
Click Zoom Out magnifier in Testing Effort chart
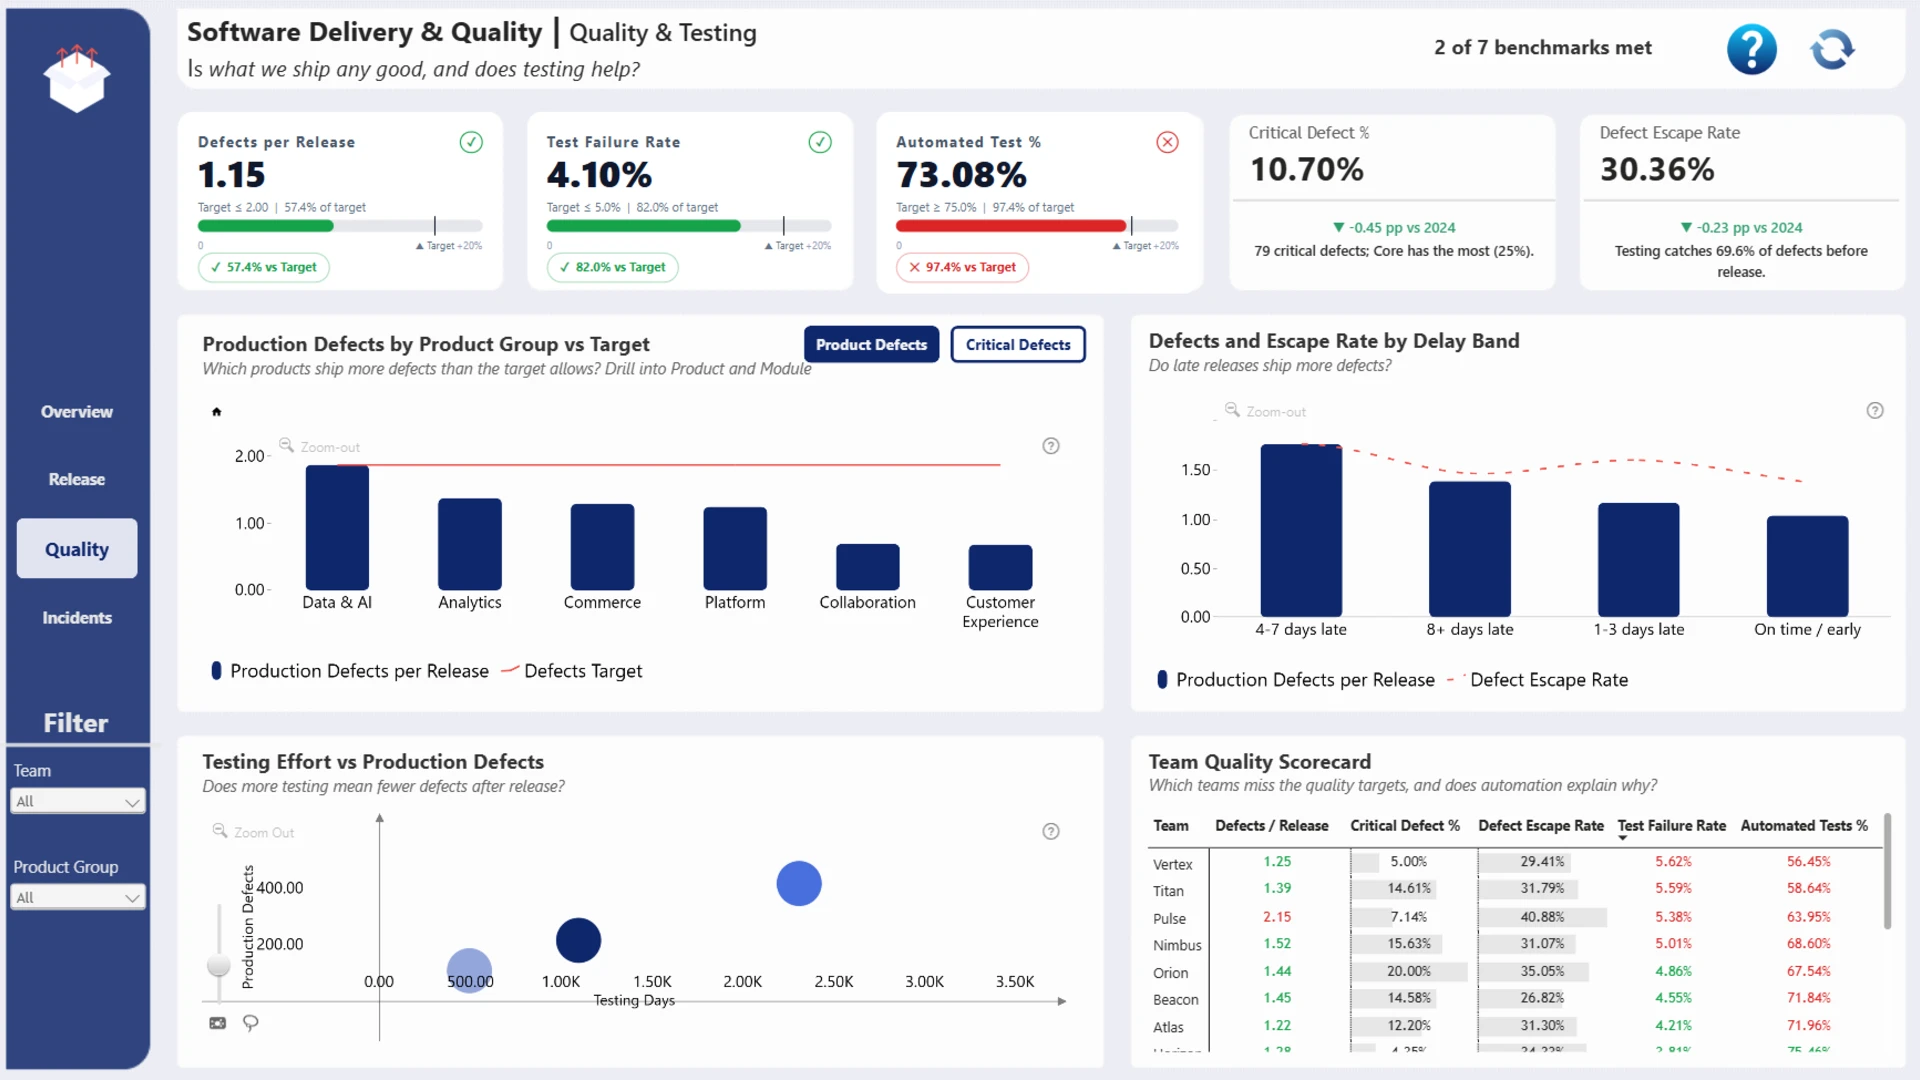tap(220, 831)
